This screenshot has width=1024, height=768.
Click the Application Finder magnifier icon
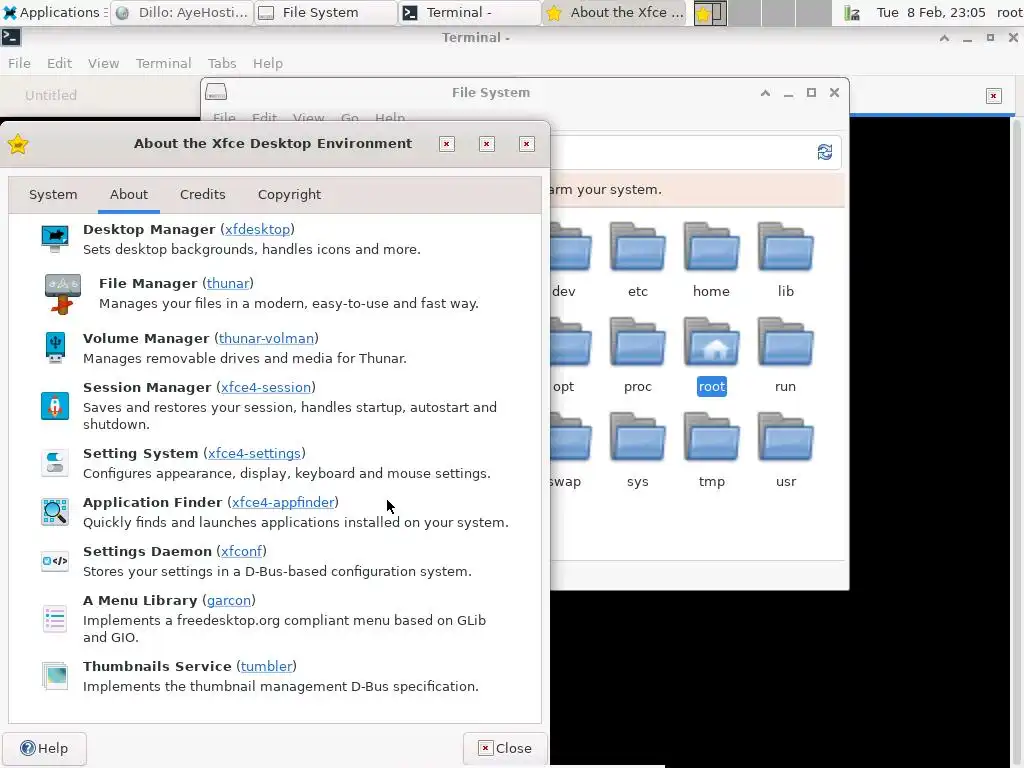tap(55, 512)
